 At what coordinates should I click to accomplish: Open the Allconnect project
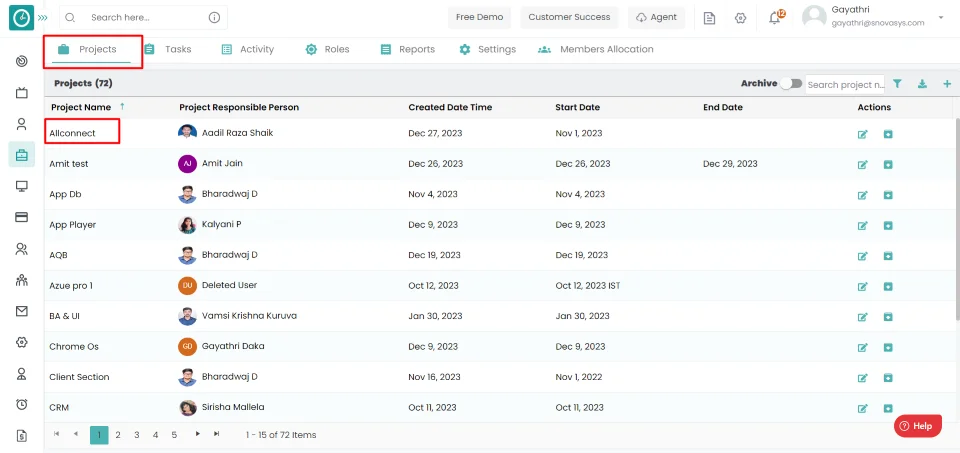point(72,133)
